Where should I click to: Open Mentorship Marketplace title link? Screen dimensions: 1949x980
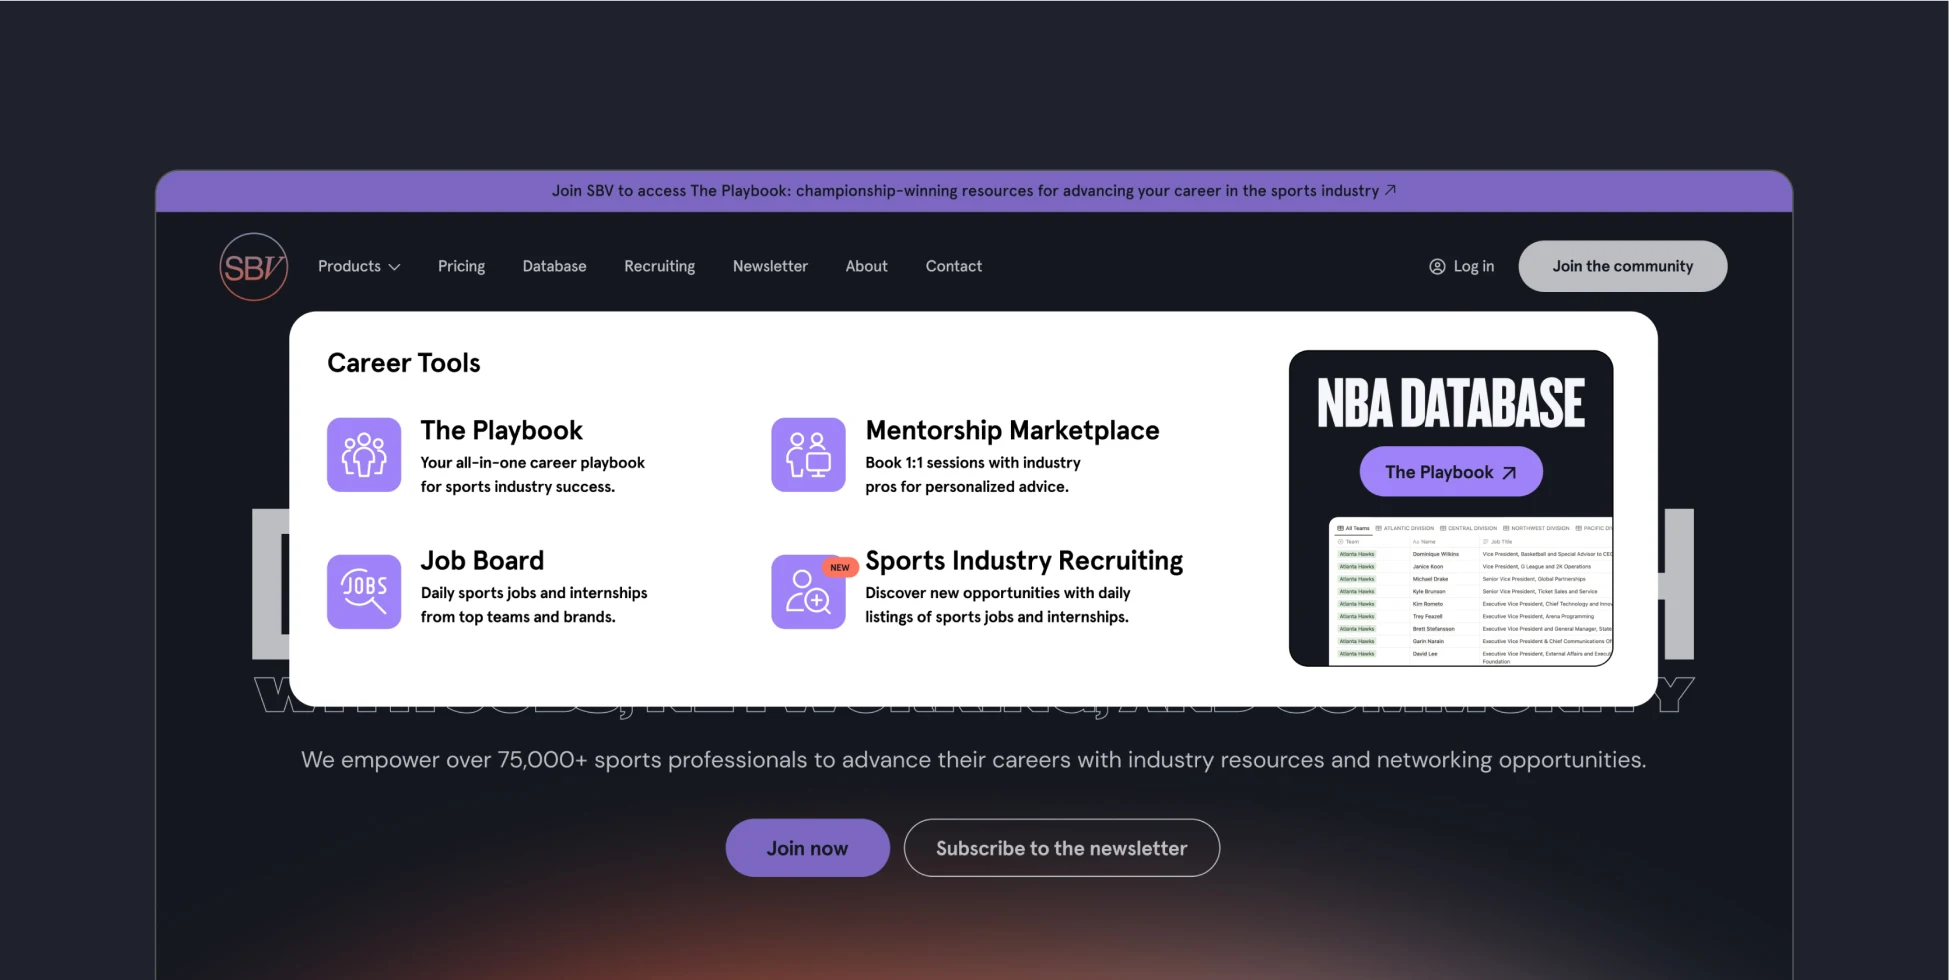coord(1012,431)
